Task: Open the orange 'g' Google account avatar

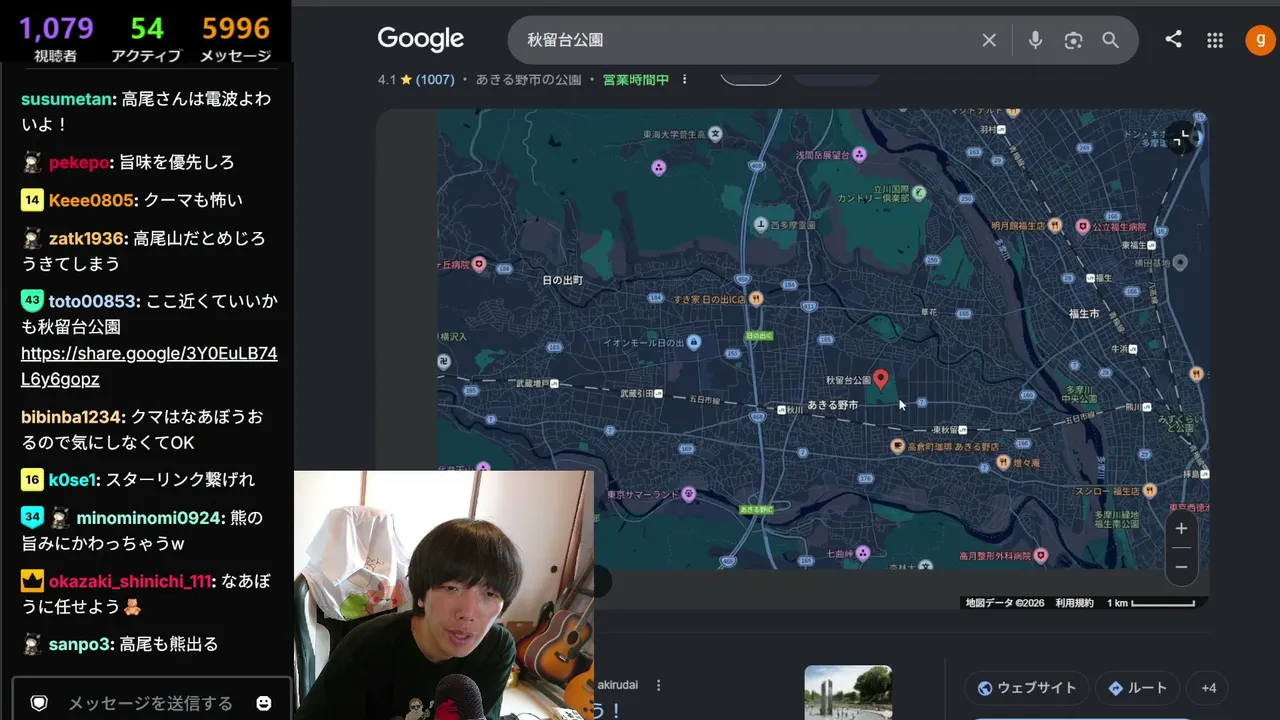Action: tap(1260, 40)
